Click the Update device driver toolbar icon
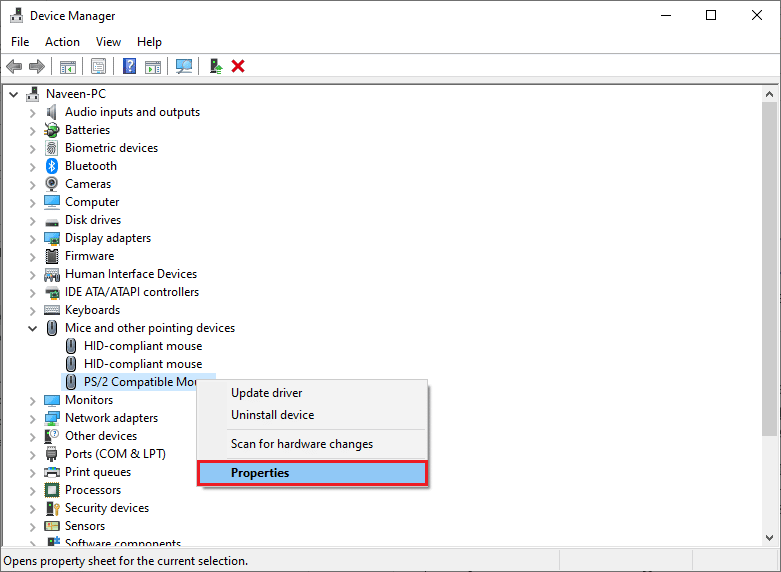The height and width of the screenshot is (572, 781). coord(216,66)
